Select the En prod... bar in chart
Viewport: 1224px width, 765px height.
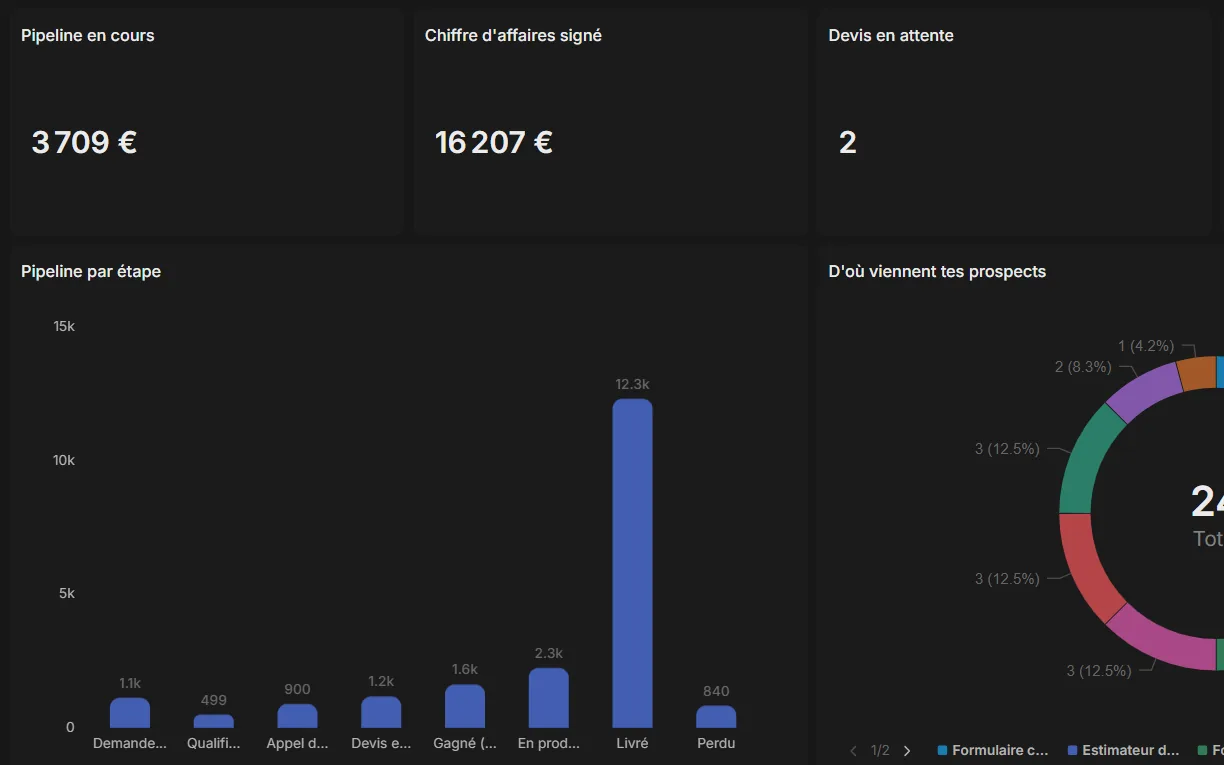pyautogui.click(x=548, y=698)
